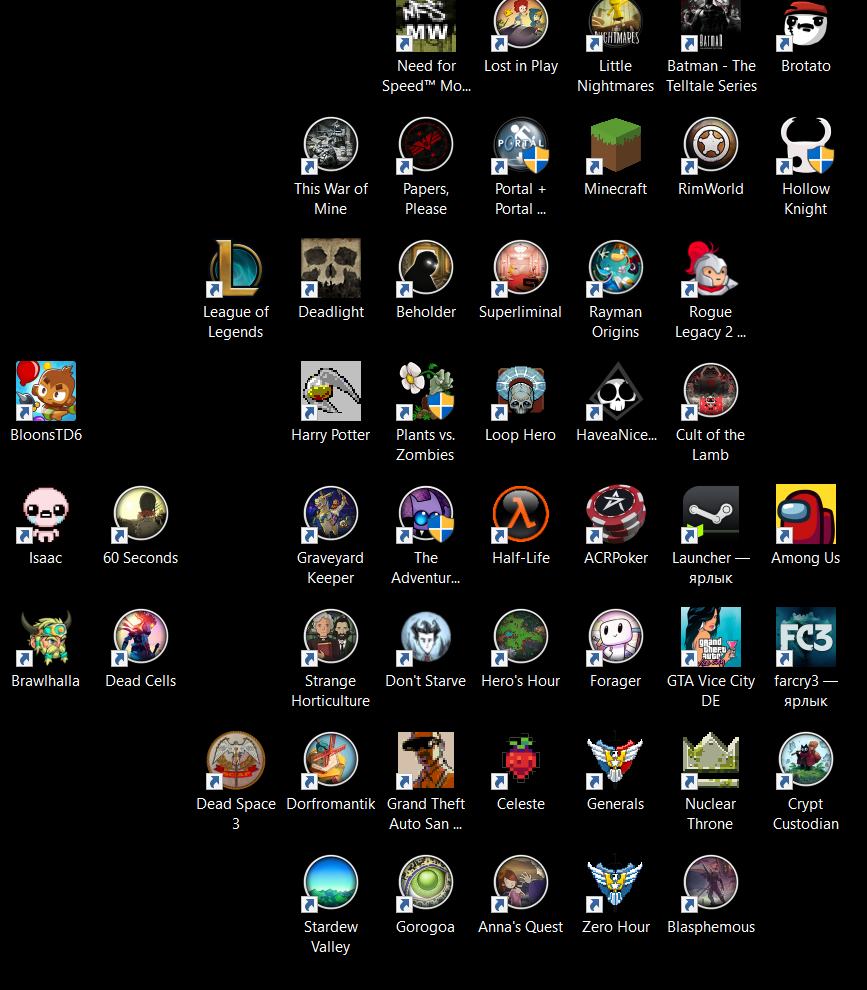Click the Portal + Portal shortcut

pos(520,145)
